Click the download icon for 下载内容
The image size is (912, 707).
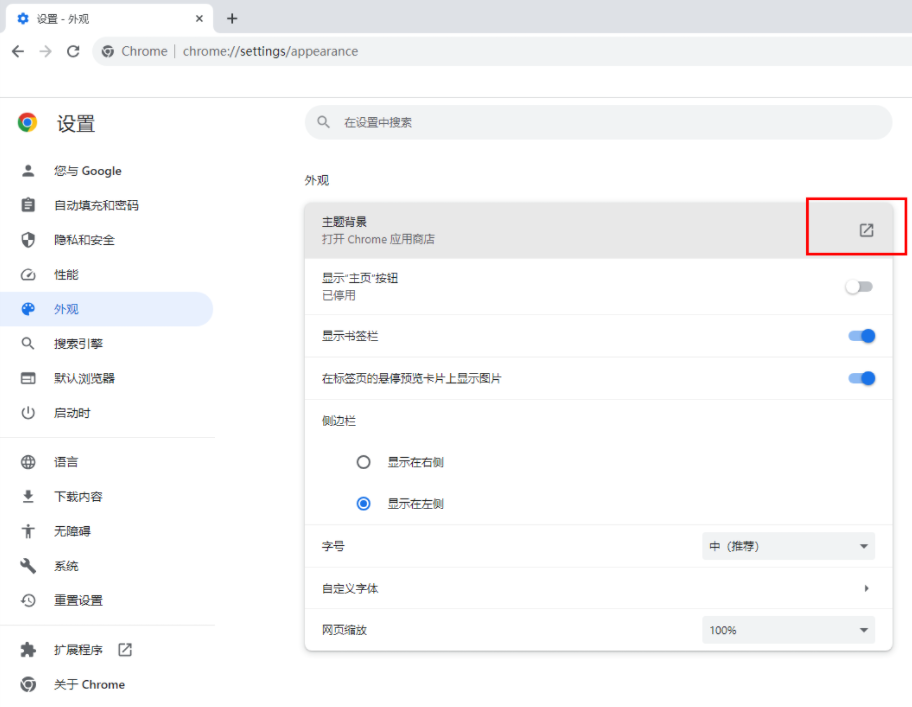[28, 496]
